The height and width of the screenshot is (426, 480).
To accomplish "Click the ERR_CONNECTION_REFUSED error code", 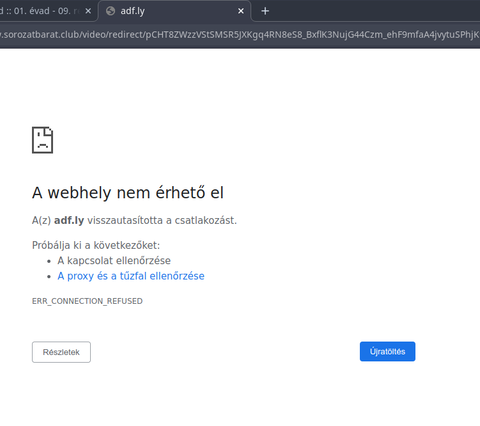I will [x=87, y=301].
